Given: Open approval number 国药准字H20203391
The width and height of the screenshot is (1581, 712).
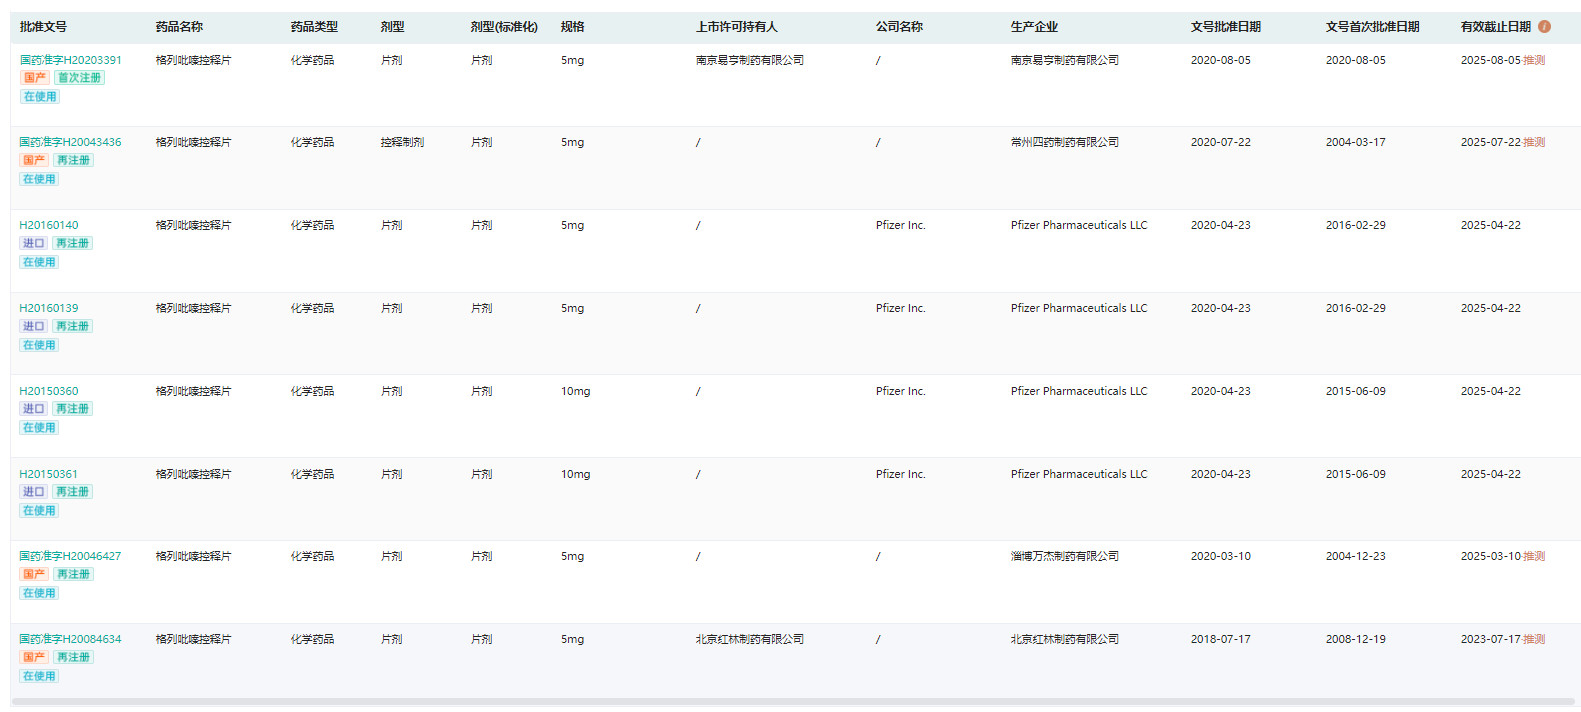Looking at the screenshot, I should 70,60.
